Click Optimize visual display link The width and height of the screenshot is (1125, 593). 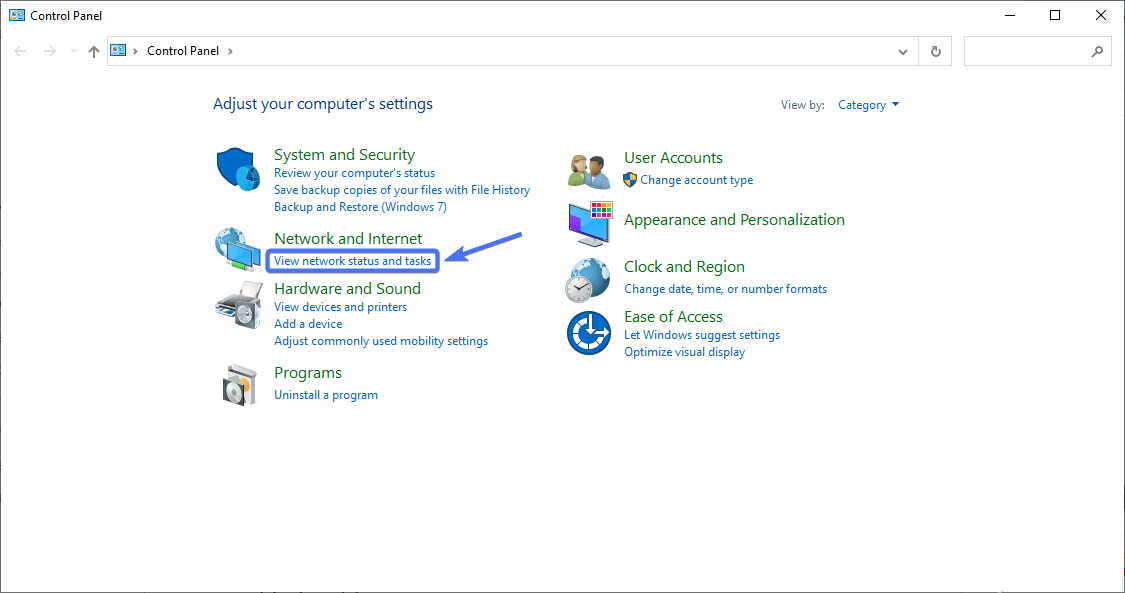coord(684,352)
